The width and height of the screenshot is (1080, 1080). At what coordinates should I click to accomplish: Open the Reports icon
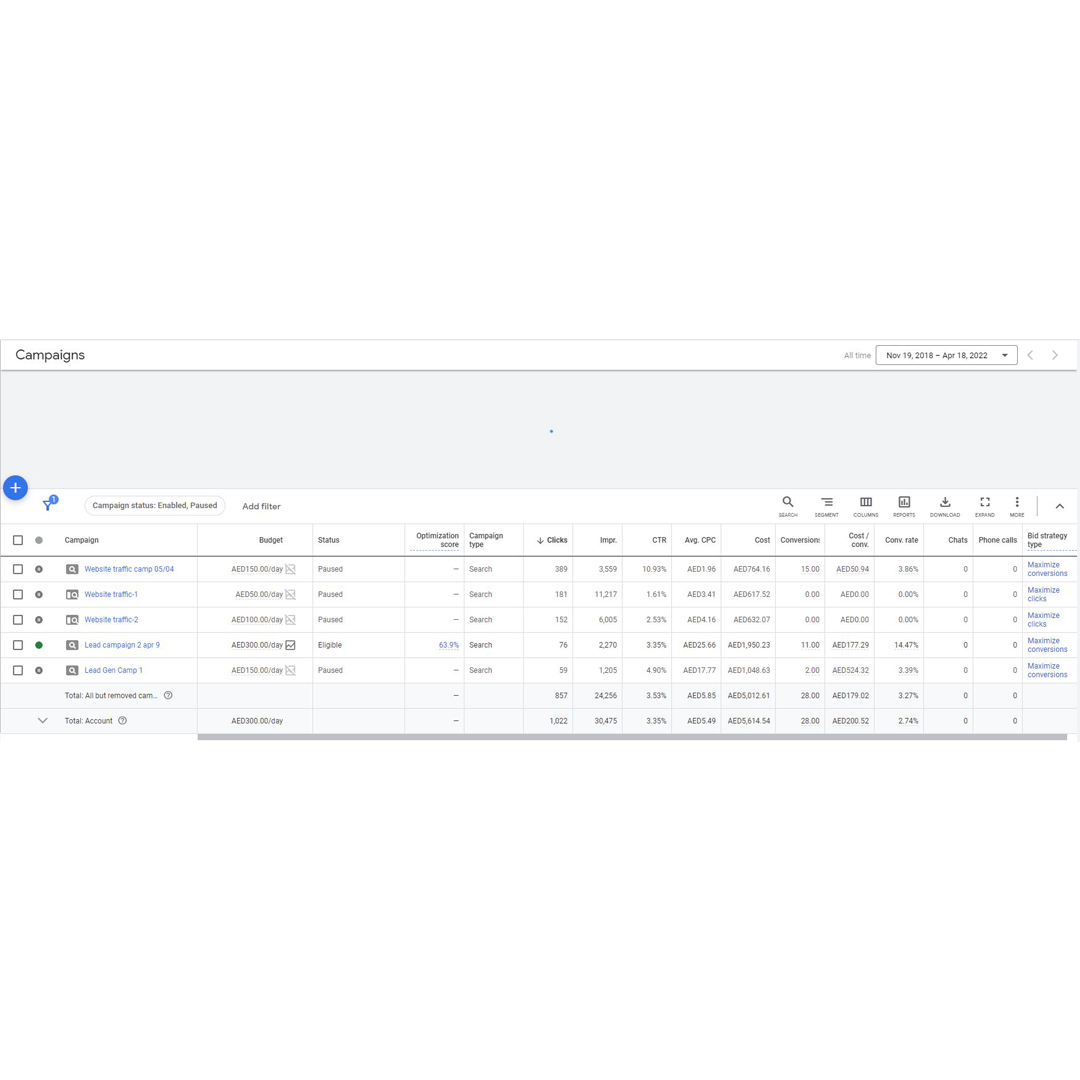[x=904, y=506]
